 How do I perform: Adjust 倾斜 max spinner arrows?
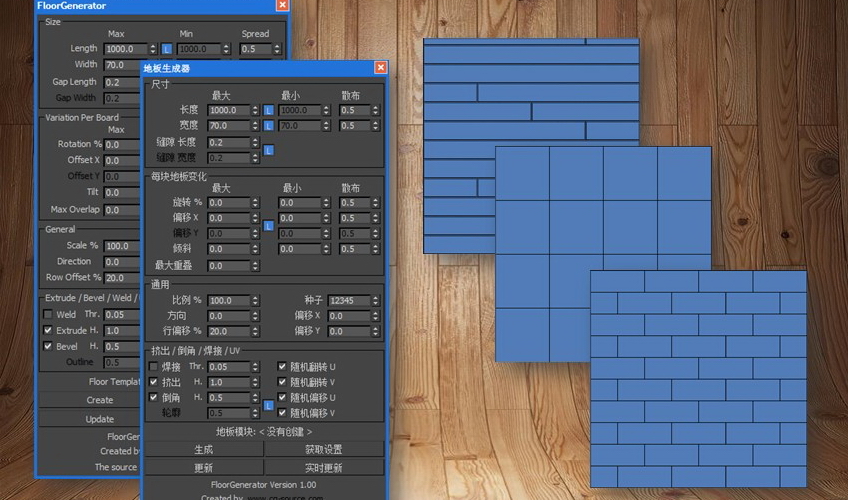[x=255, y=249]
